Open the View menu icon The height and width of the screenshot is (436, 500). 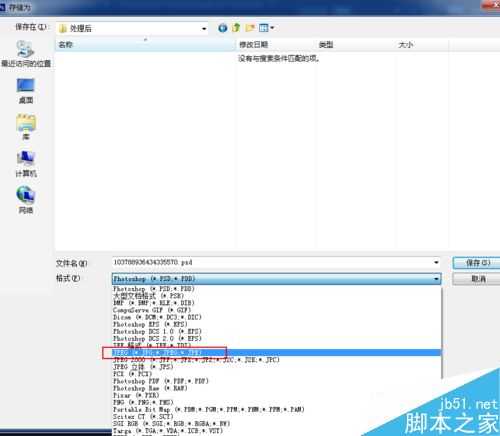(266, 28)
